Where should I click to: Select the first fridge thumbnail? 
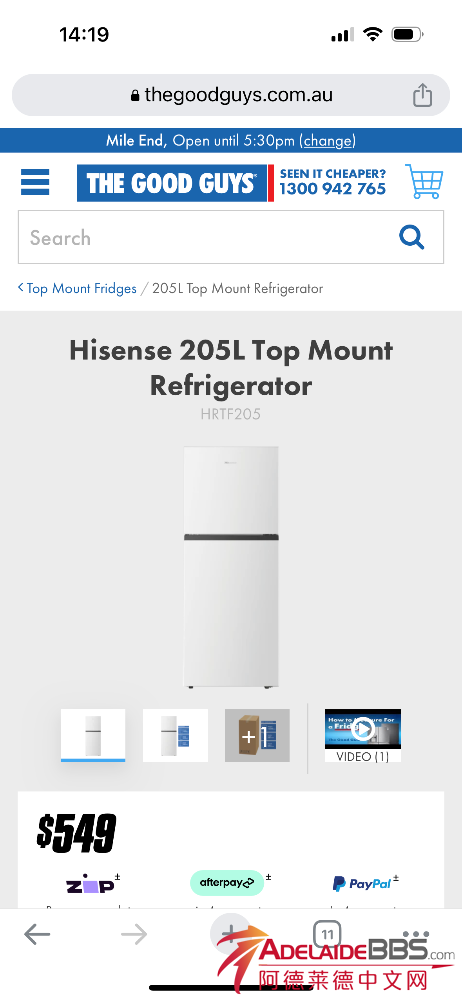pyautogui.click(x=93, y=735)
